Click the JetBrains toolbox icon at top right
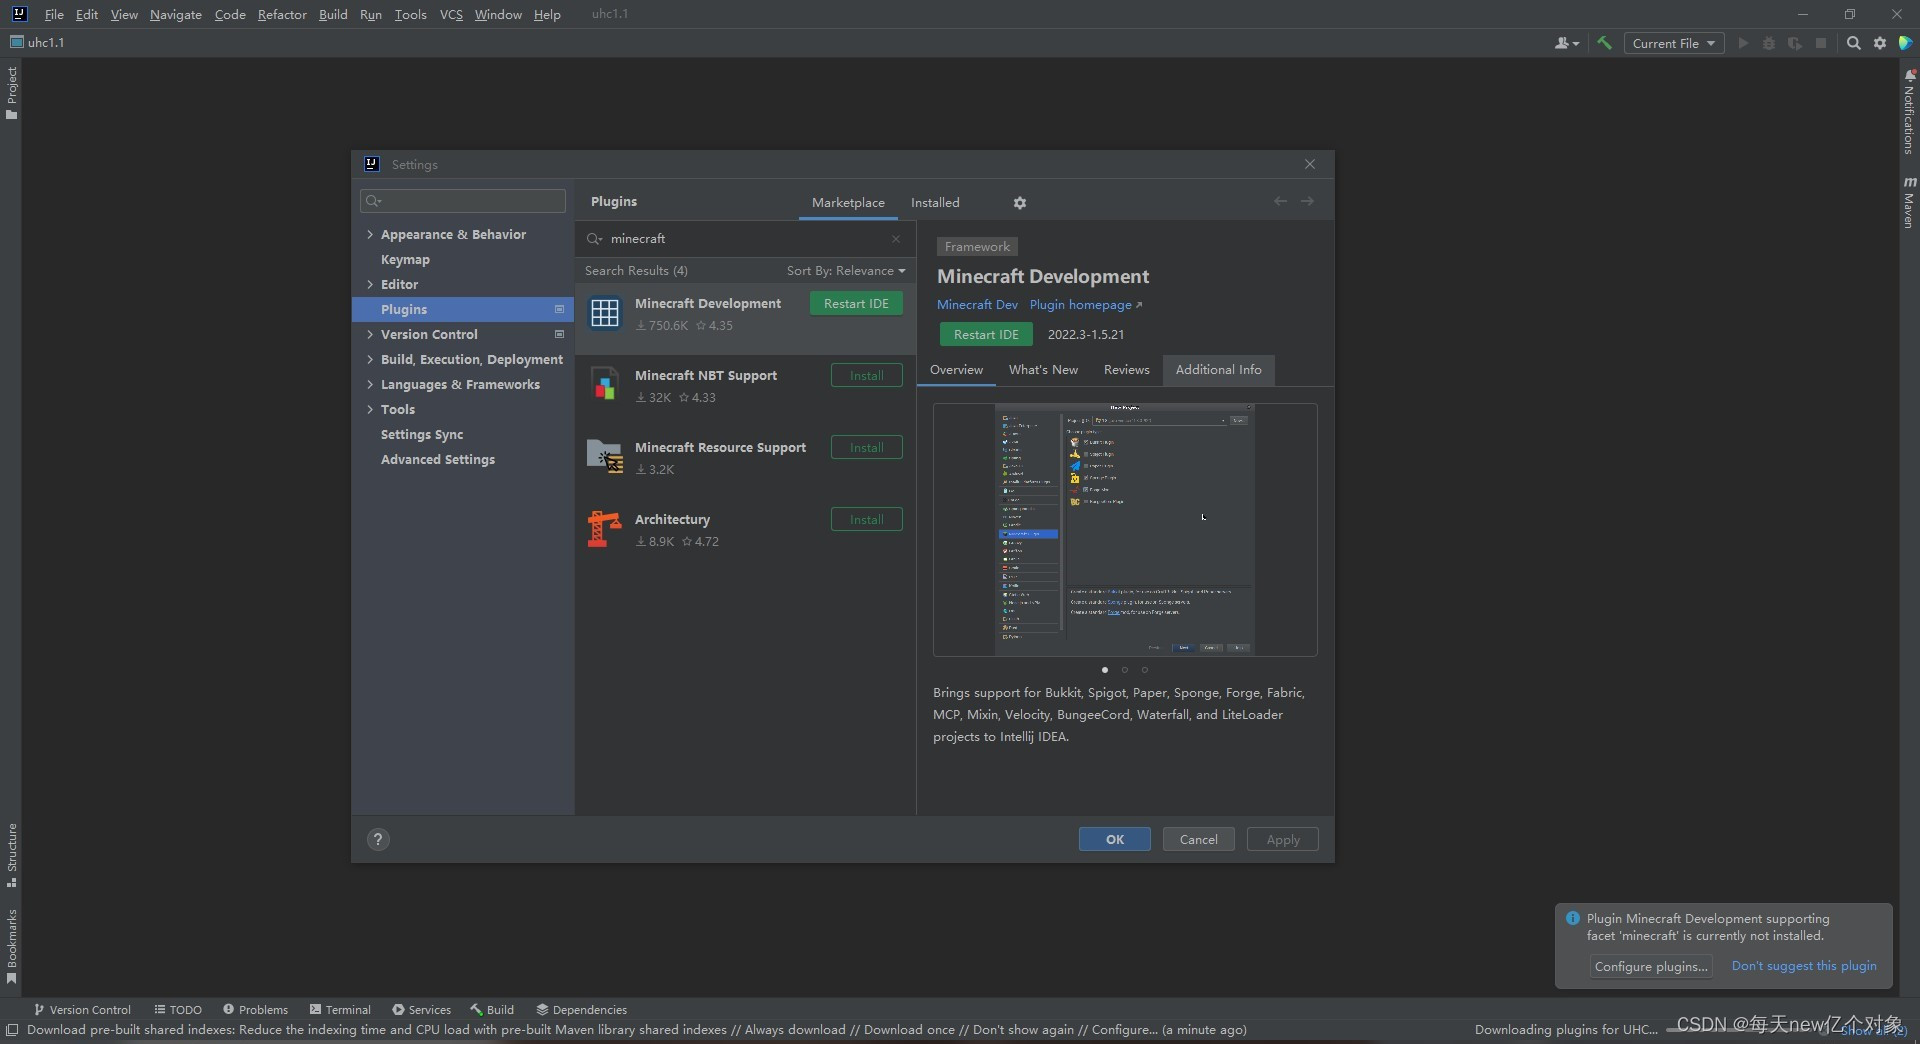1920x1044 pixels. pos(1906,43)
